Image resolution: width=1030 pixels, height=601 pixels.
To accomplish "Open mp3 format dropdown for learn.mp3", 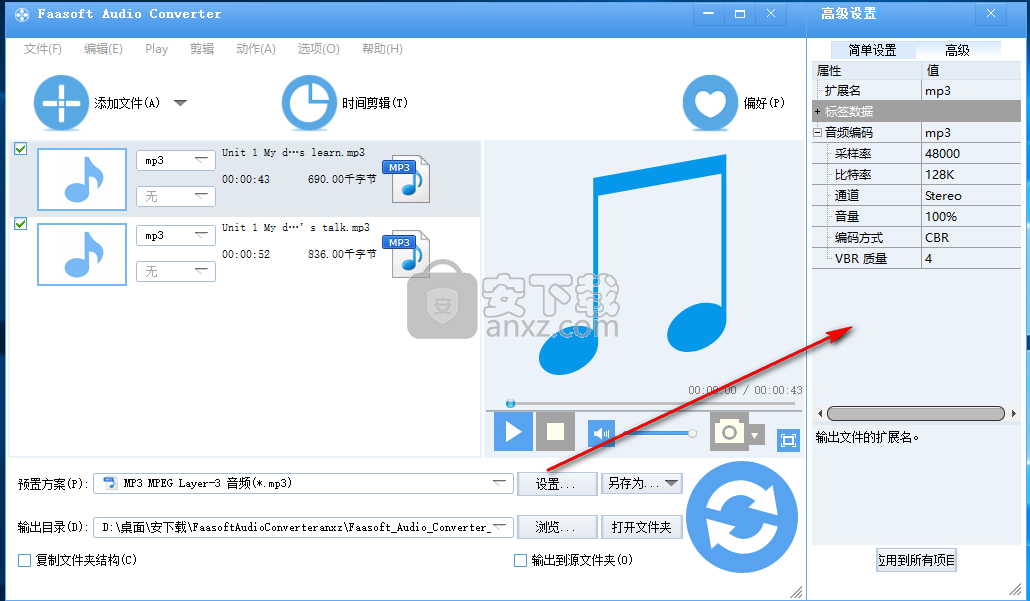I will click(176, 160).
